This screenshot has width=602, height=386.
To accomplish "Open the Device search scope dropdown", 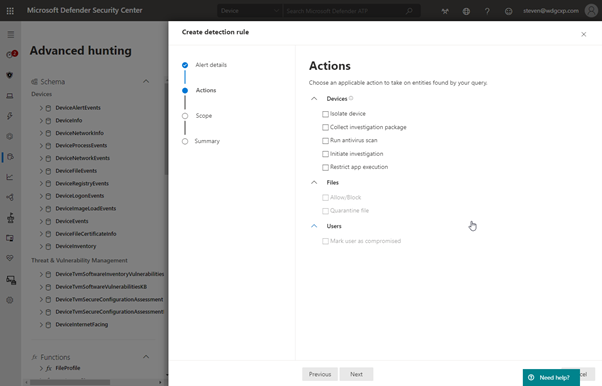I will tap(250, 11).
